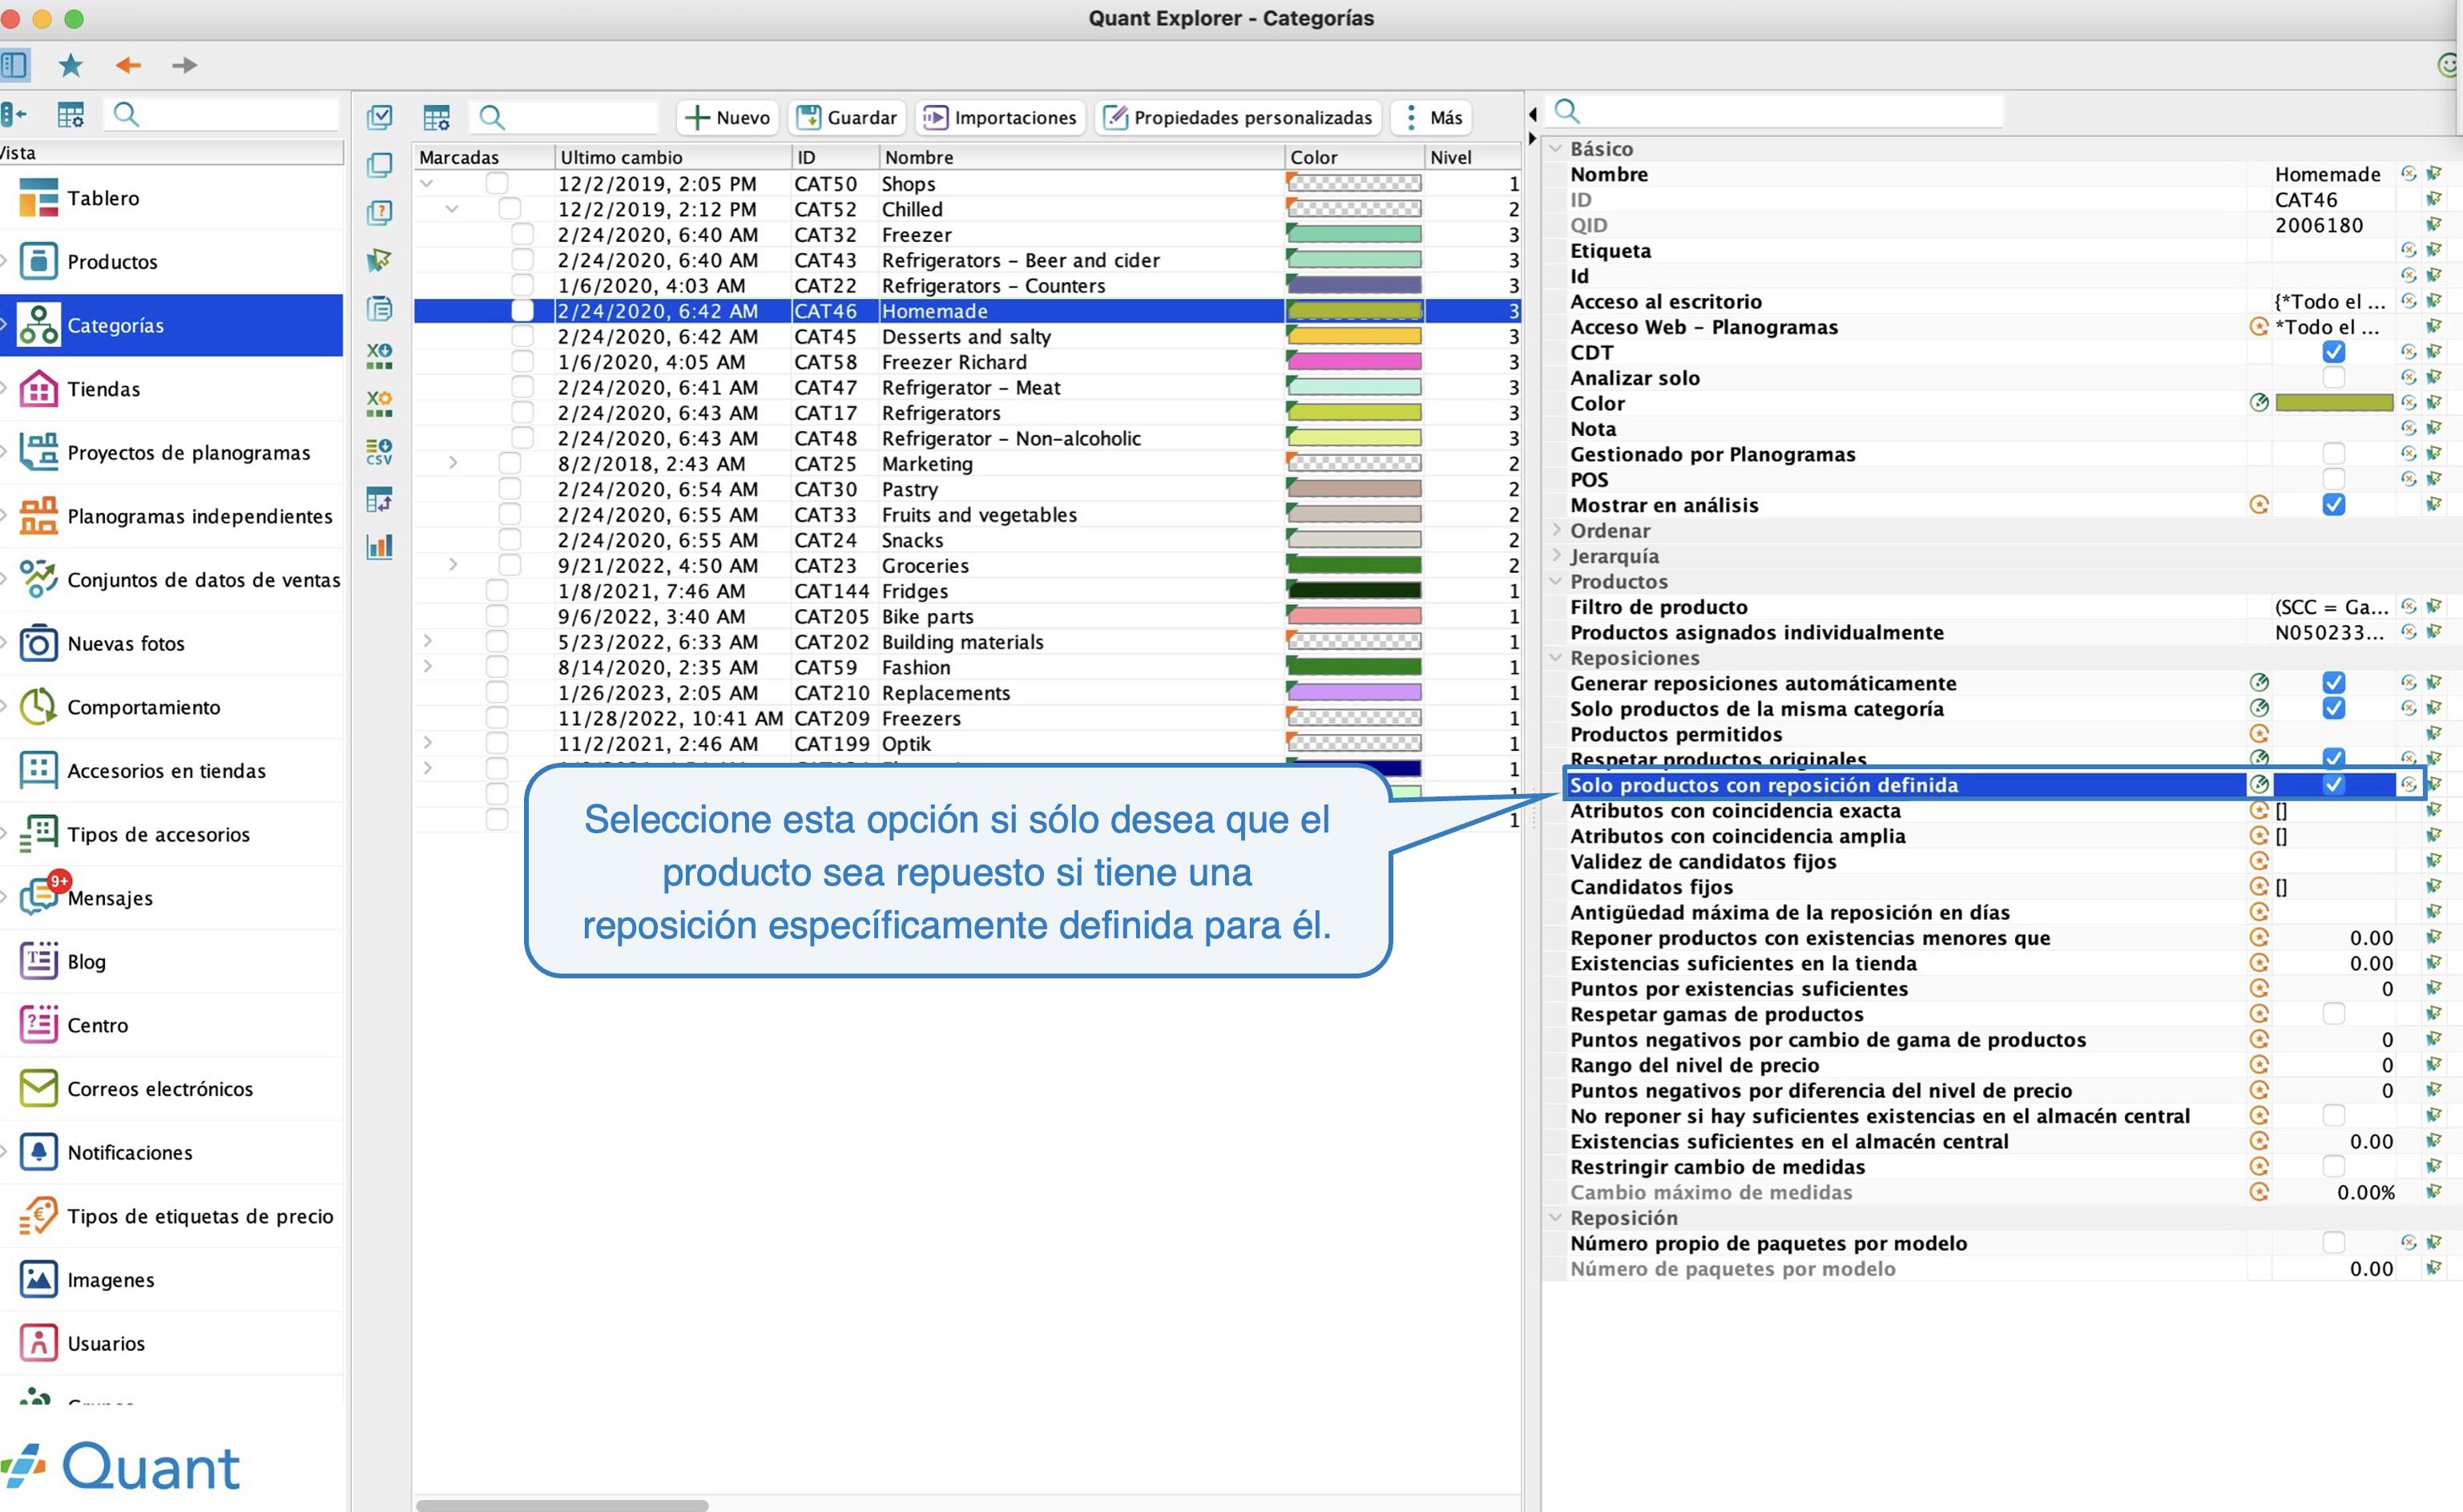
Task: Click the Color swatch in properties panel
Action: pyautogui.click(x=2333, y=403)
